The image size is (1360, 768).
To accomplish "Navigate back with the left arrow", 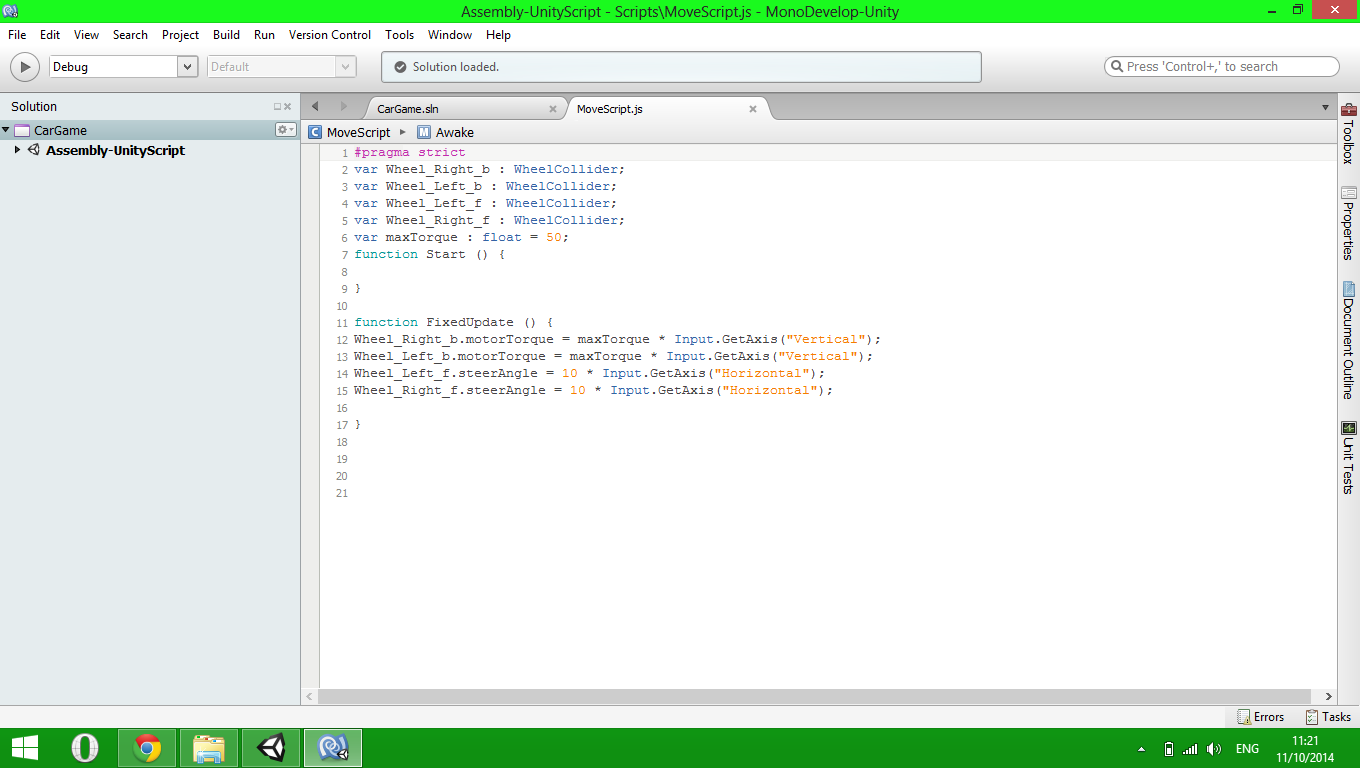I will 316,106.
